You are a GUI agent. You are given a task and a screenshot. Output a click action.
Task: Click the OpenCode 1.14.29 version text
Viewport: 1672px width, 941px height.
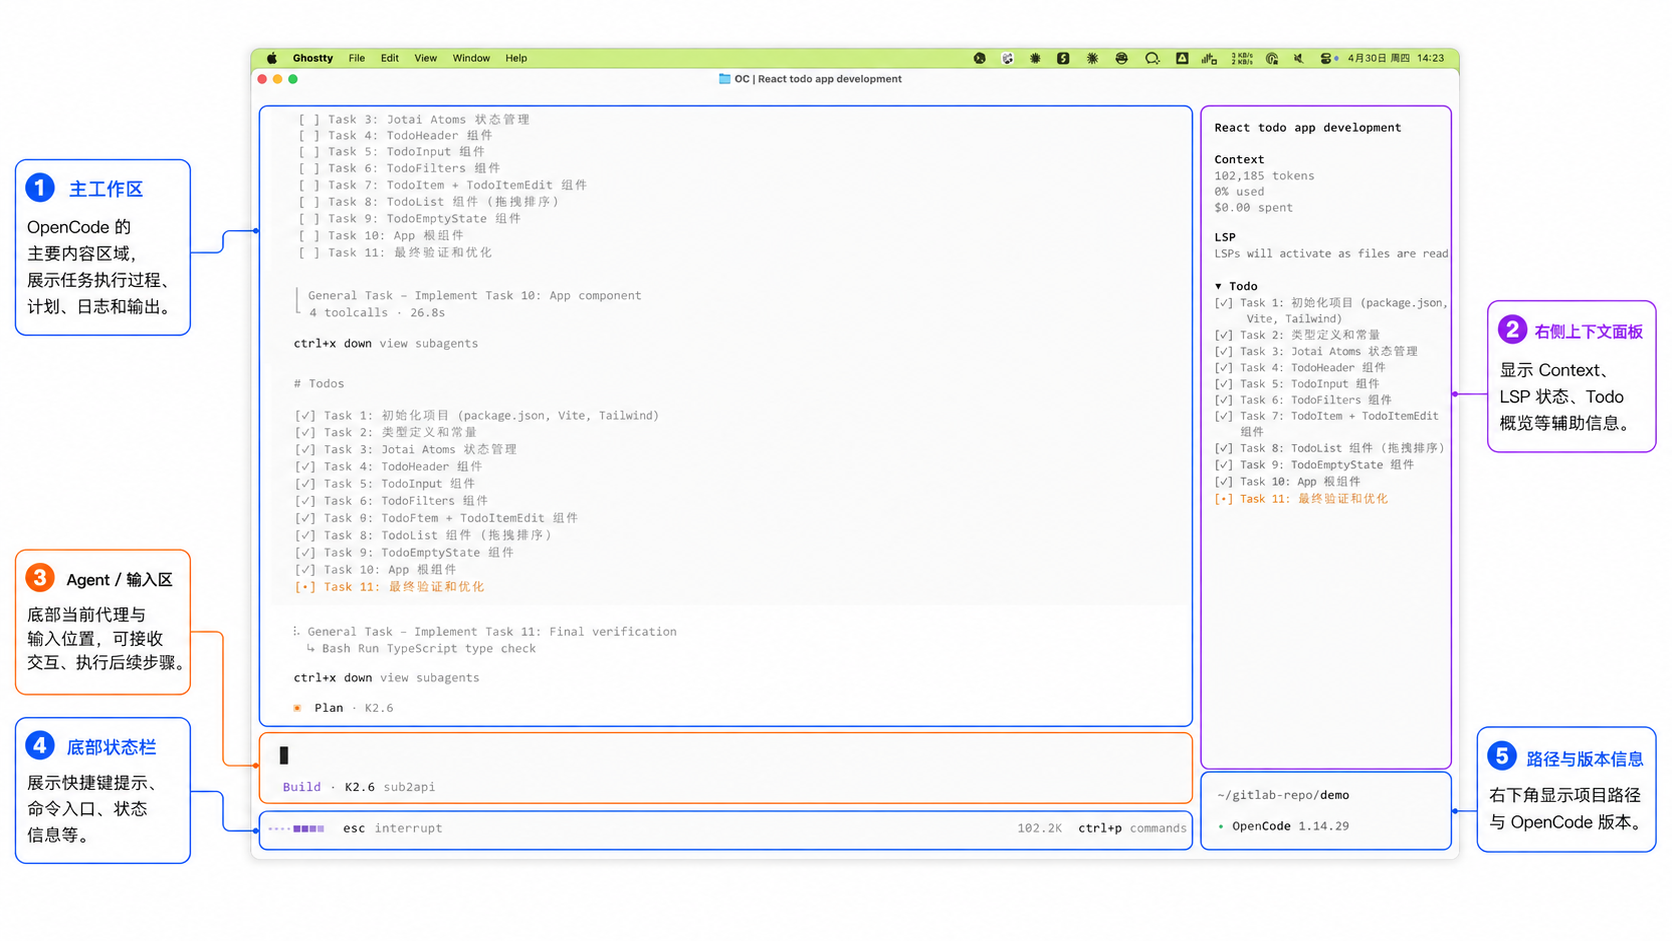pos(1290,826)
